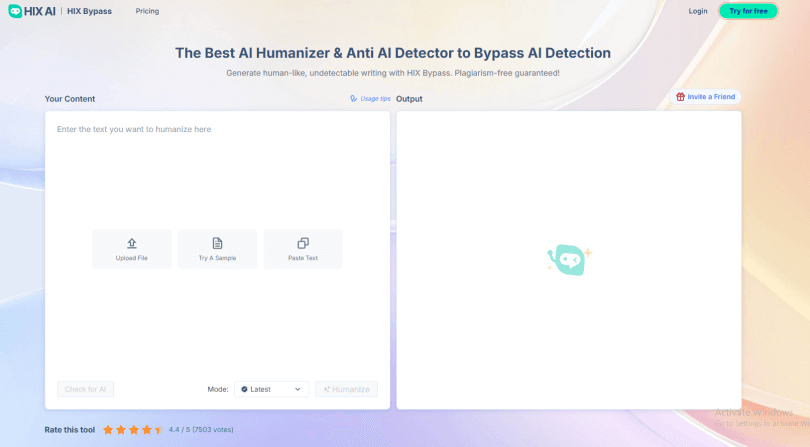Click the Invite a Friend gift button
The width and height of the screenshot is (810, 447).
tap(705, 97)
